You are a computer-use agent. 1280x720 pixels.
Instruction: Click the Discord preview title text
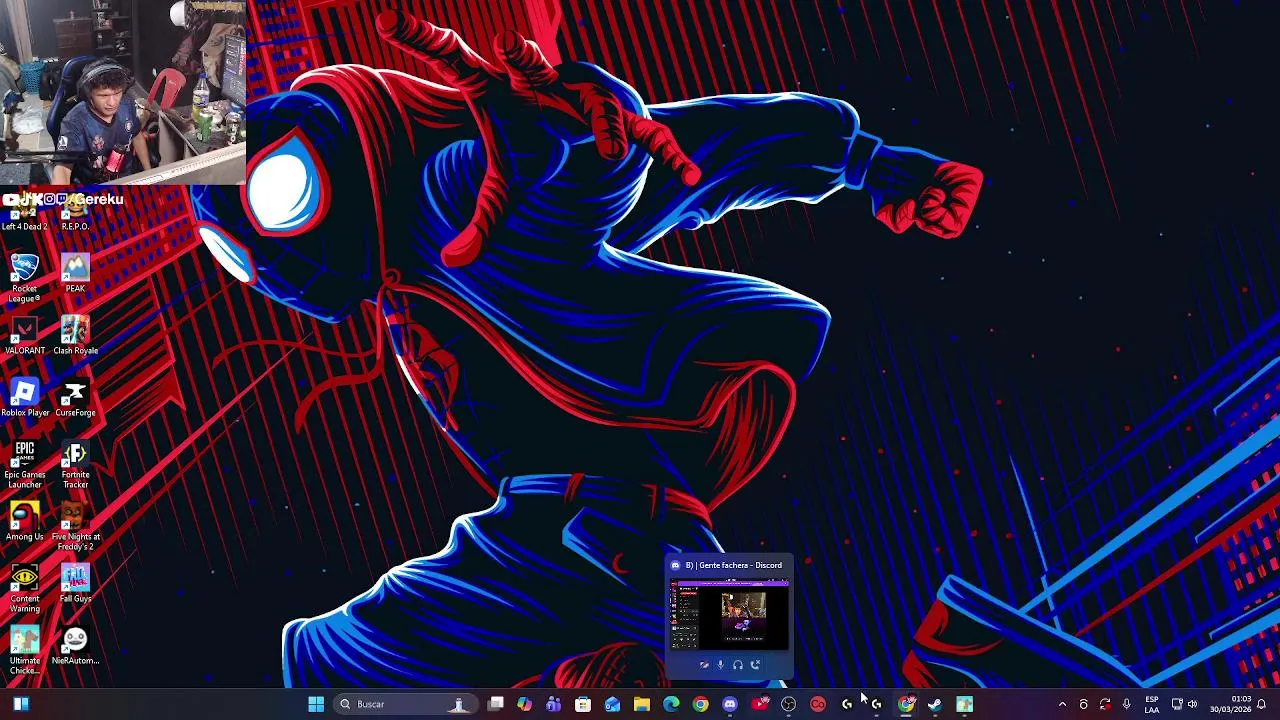pos(734,565)
